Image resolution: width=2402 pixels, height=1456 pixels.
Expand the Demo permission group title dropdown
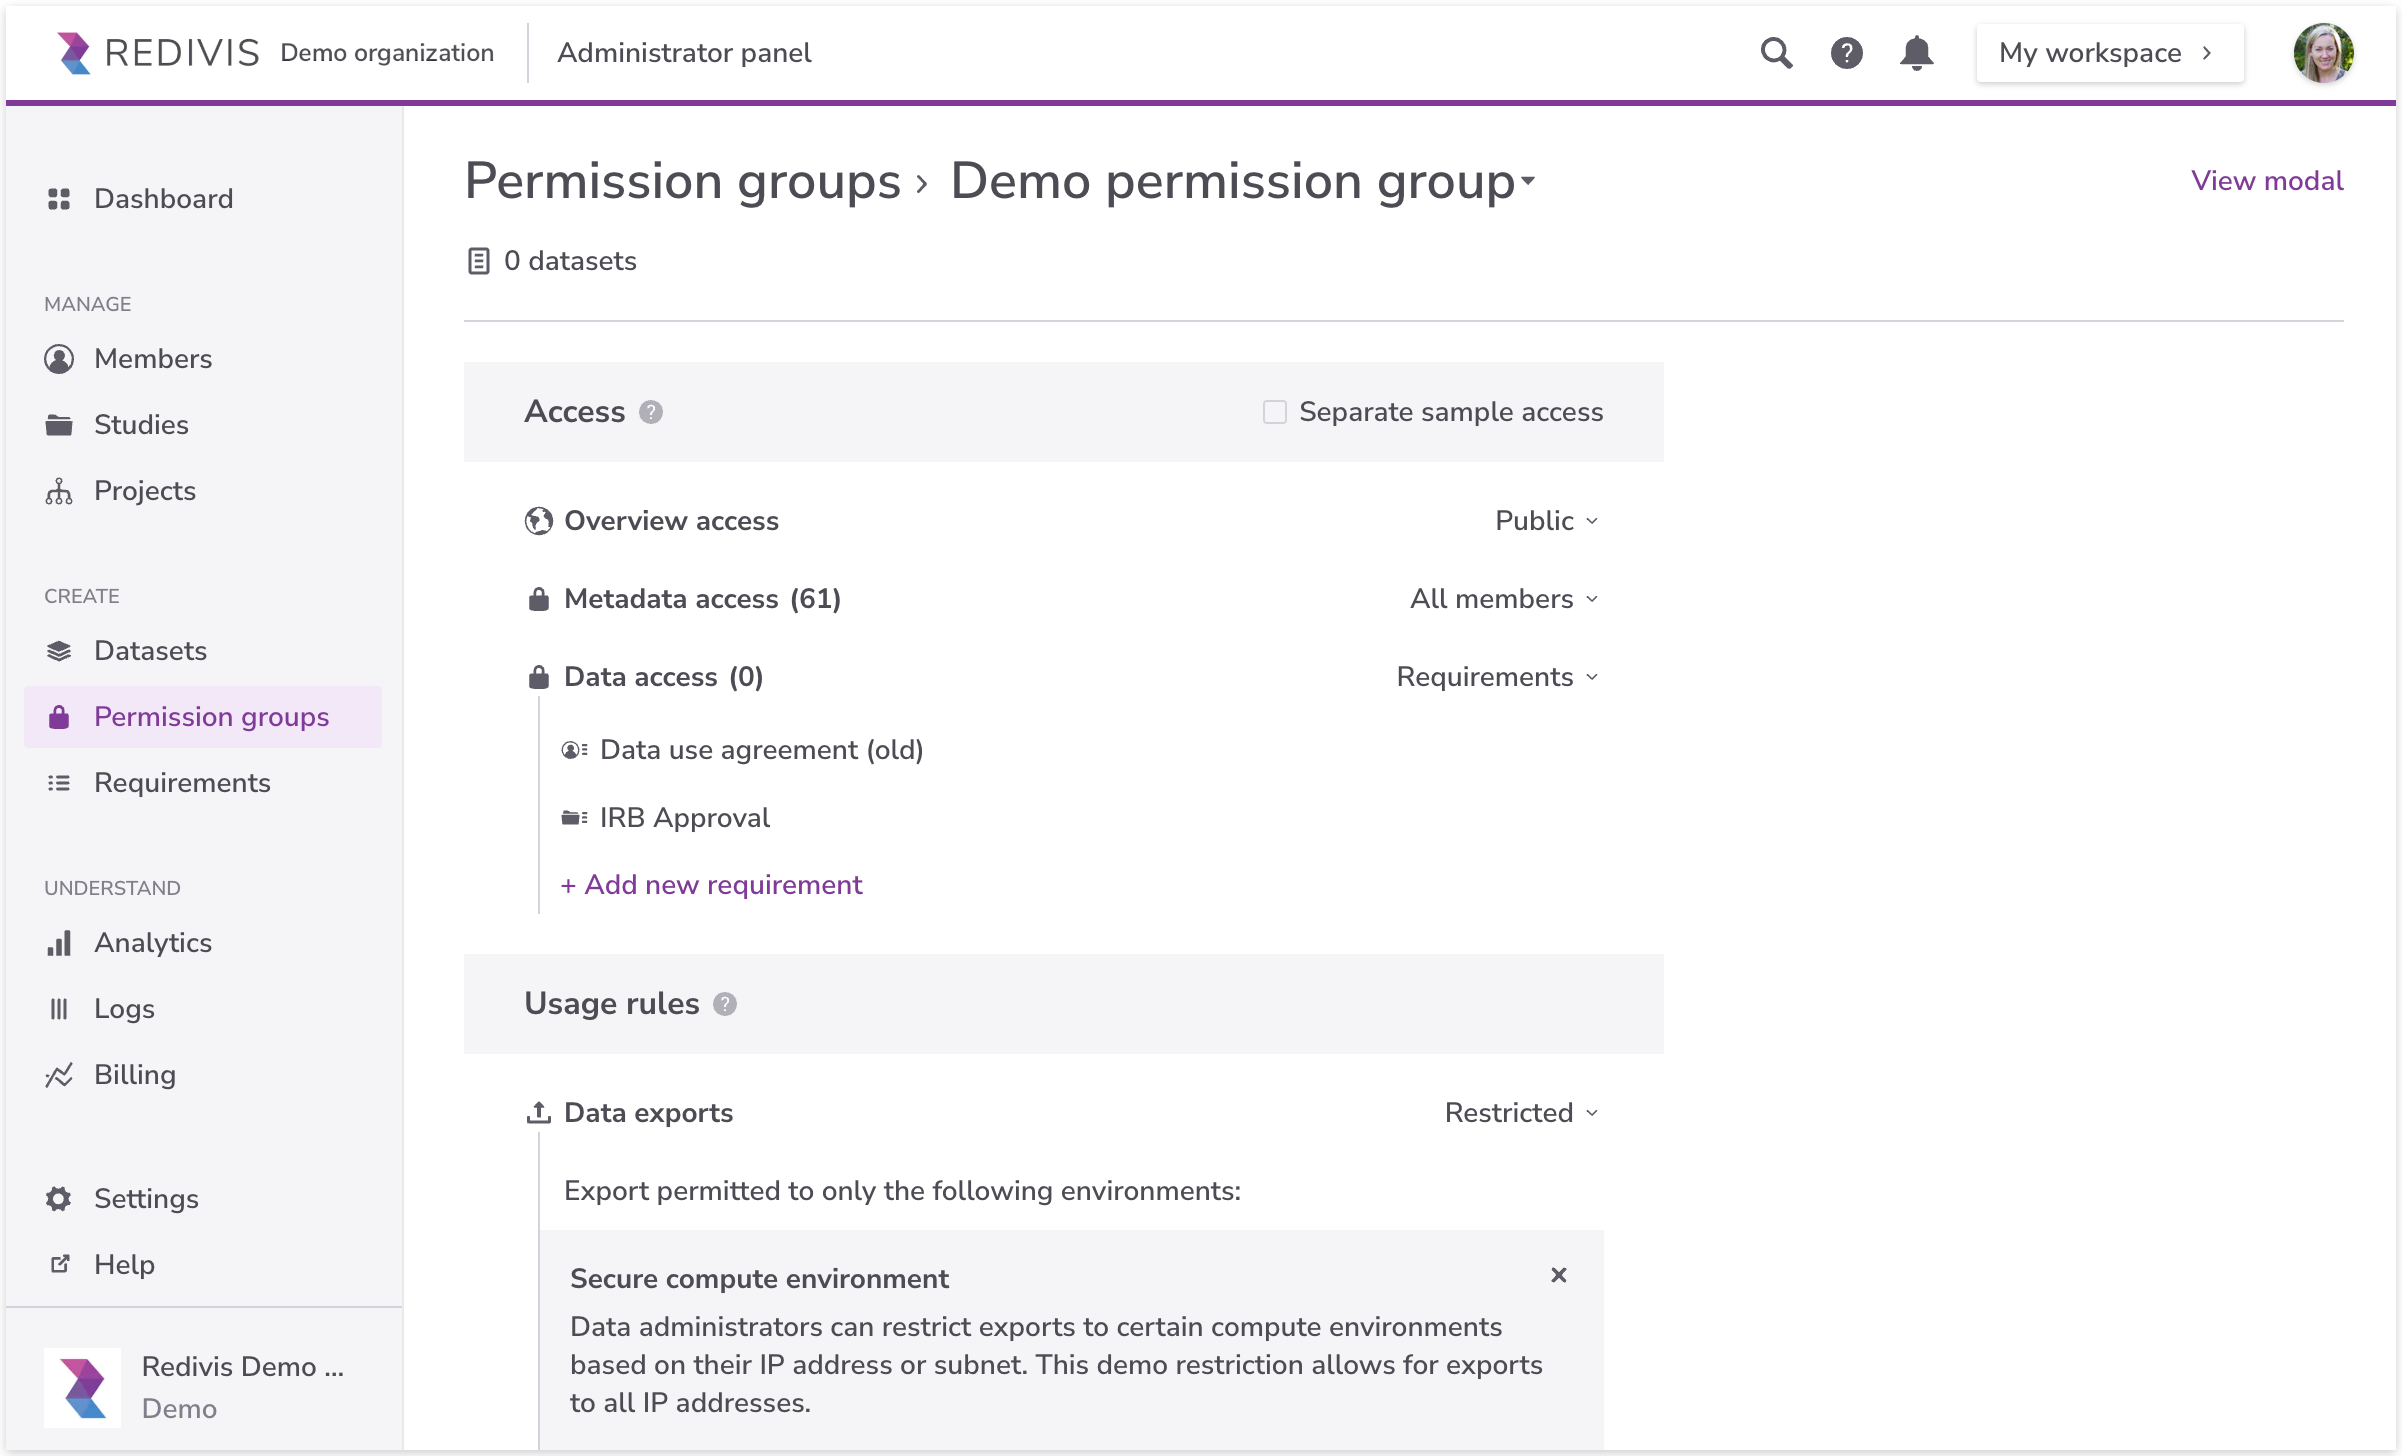tap(1528, 182)
